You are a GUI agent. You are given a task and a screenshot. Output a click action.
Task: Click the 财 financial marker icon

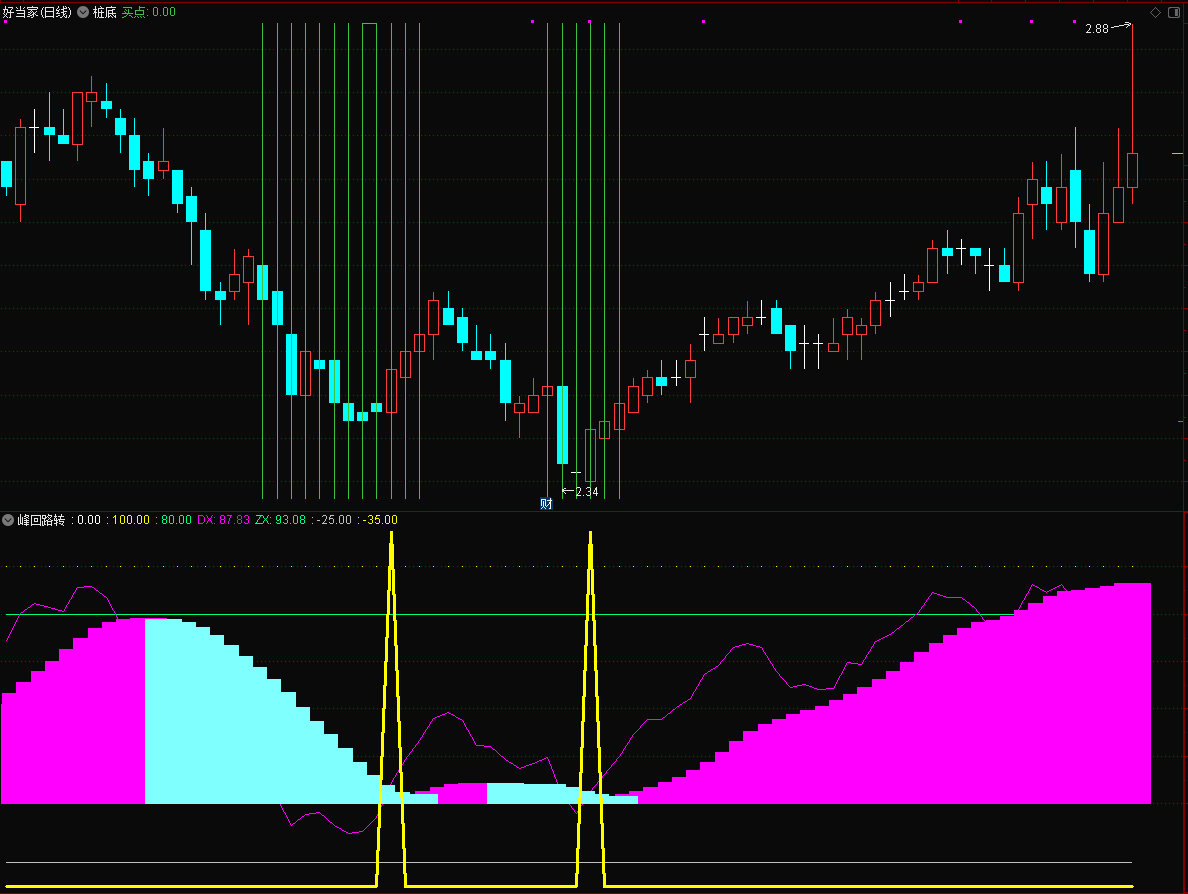pyautogui.click(x=546, y=504)
